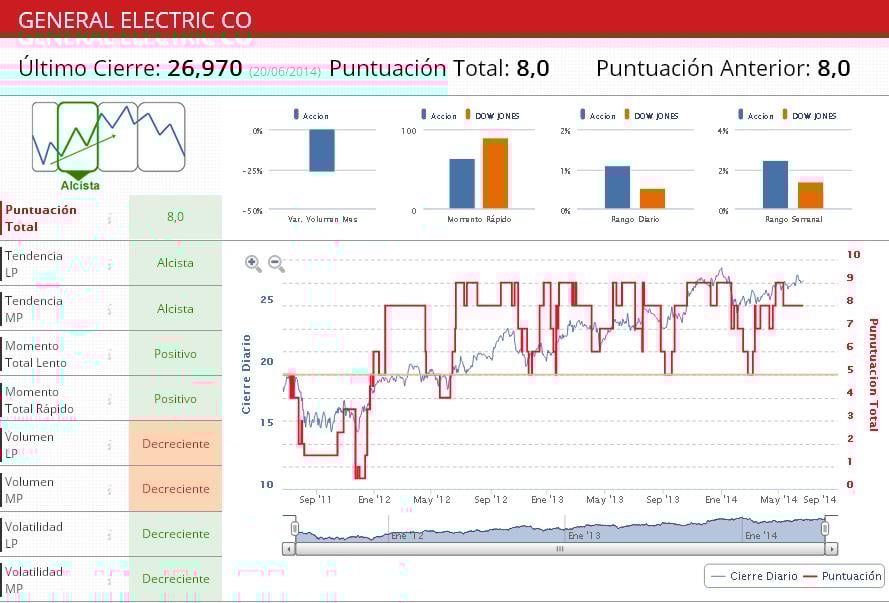Image resolution: width=889 pixels, height=603 pixels.
Task: Select the Último Cierre value 26,970
Action: pyautogui.click(x=205, y=69)
